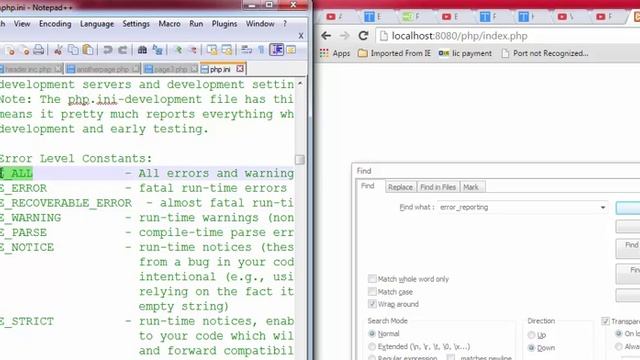Click the Zoom In toolbar icon
640x360 pixels.
click(178, 50)
